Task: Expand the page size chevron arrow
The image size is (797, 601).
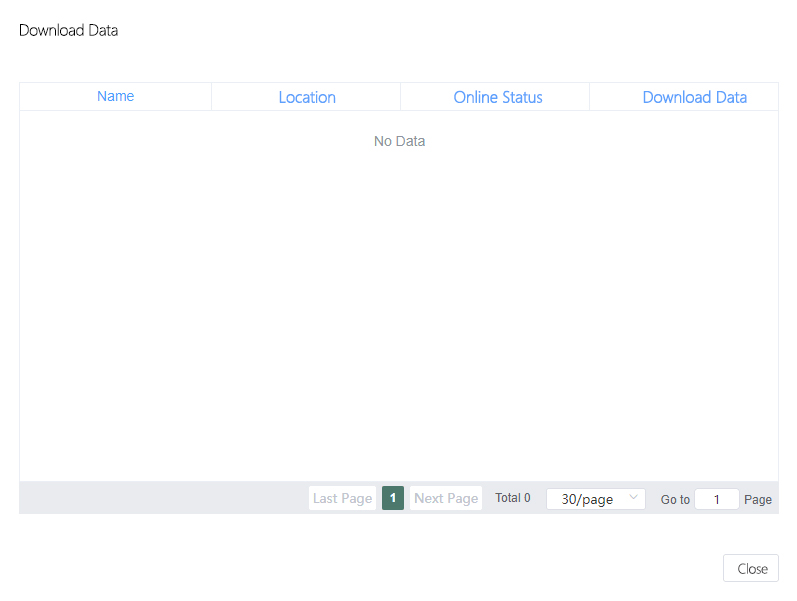Action: (633, 497)
